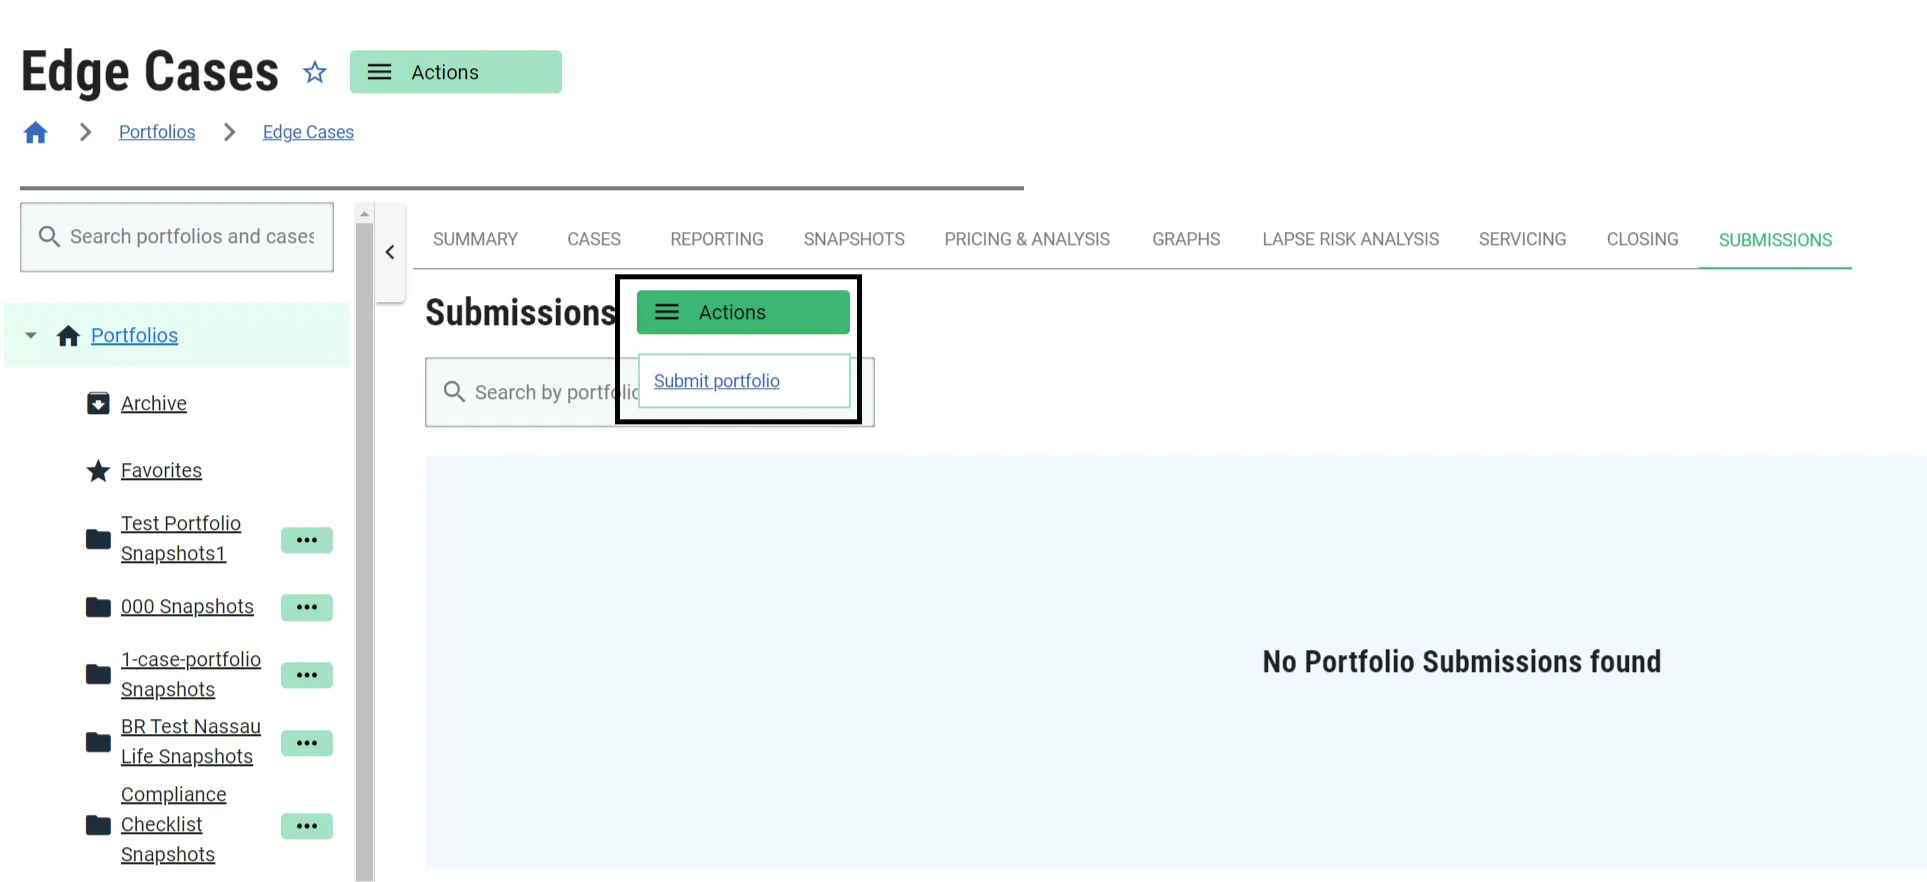The height and width of the screenshot is (882, 1927).
Task: Click the favorite star next to Edge Cases
Action: [x=315, y=72]
